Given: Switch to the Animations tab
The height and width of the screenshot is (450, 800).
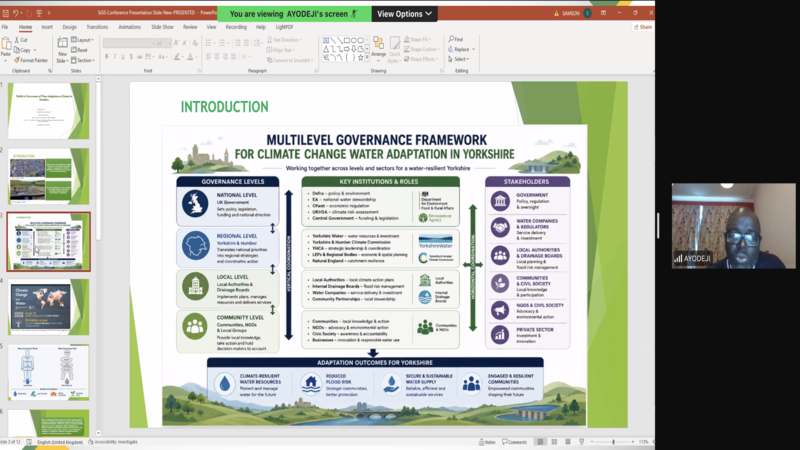Looking at the screenshot, I should [x=130, y=27].
